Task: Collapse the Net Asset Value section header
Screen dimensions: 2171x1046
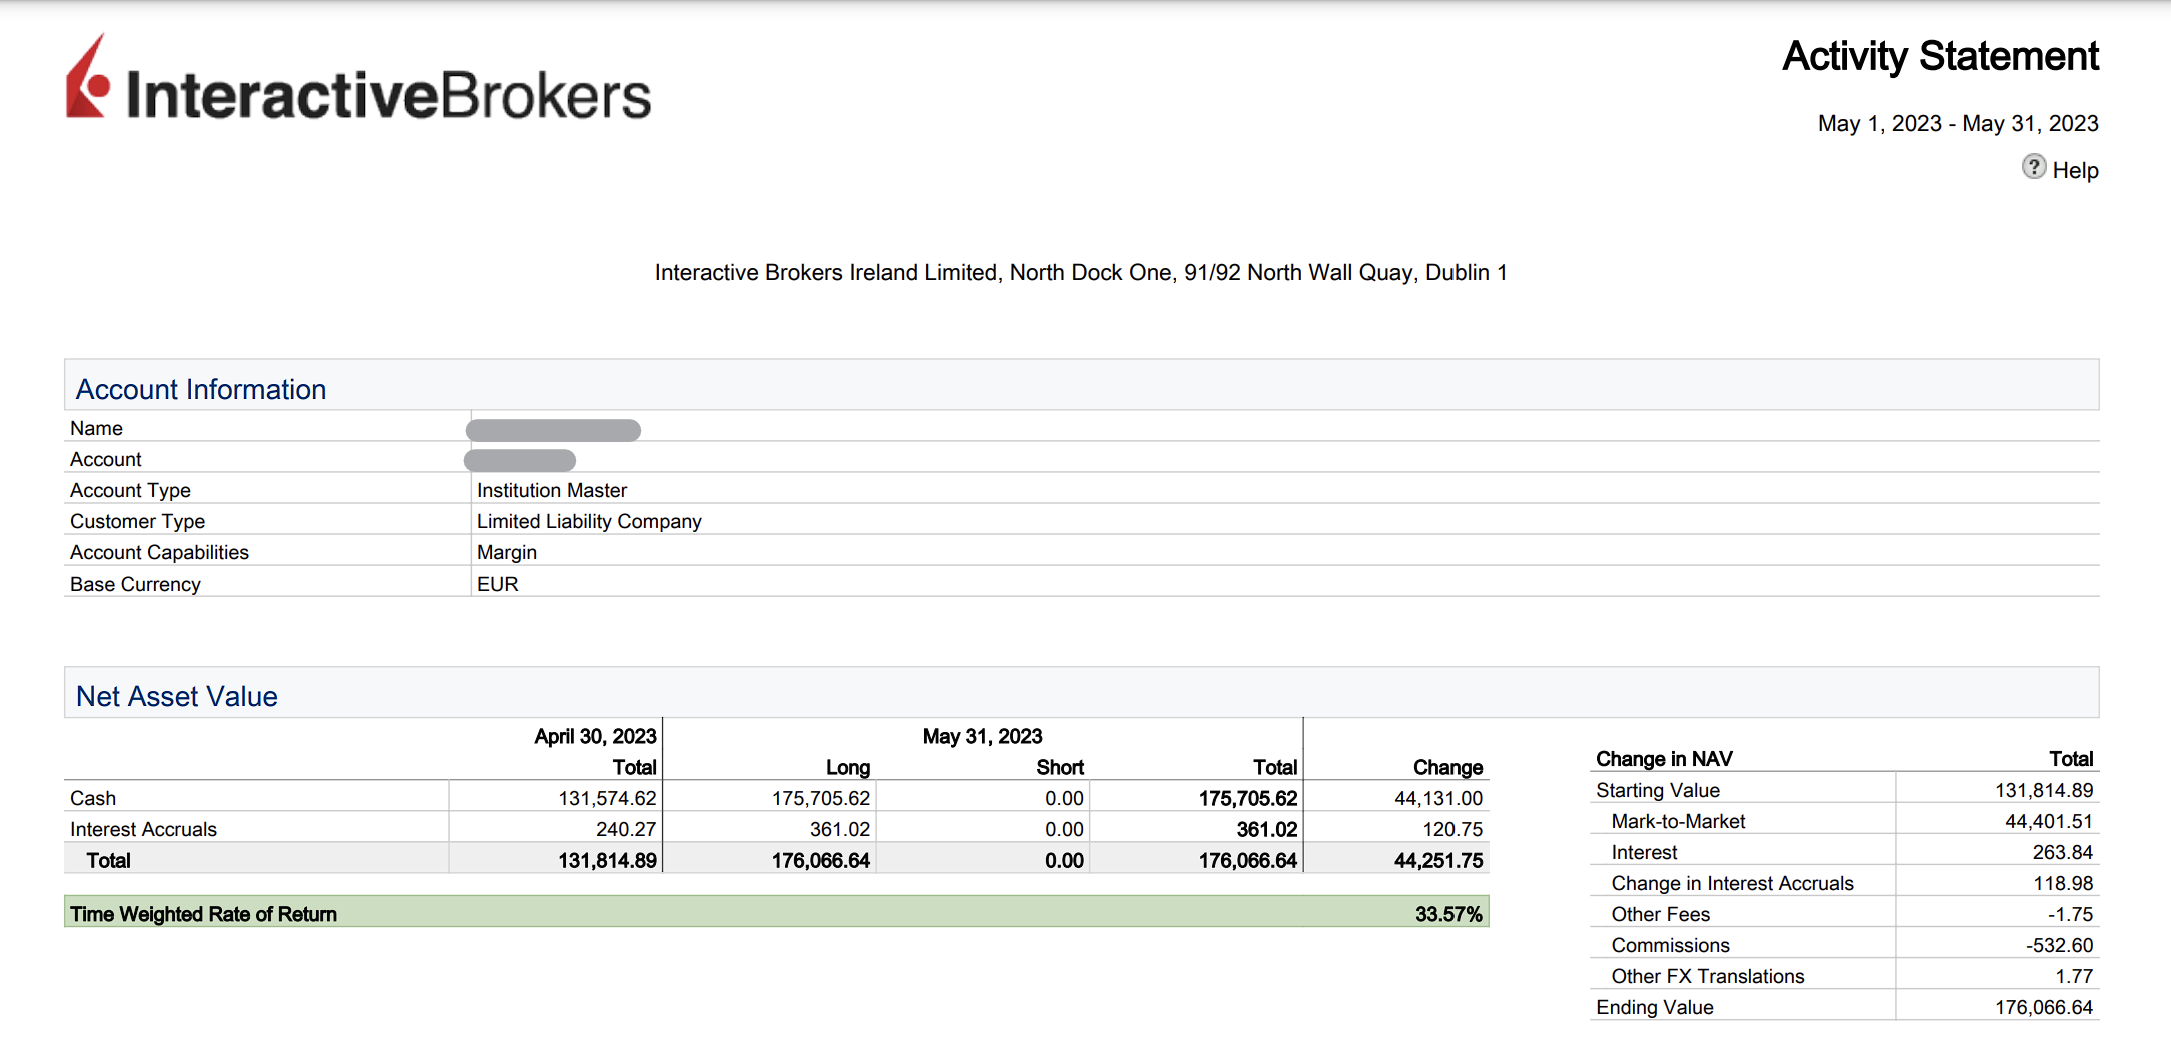Action: [x=177, y=696]
